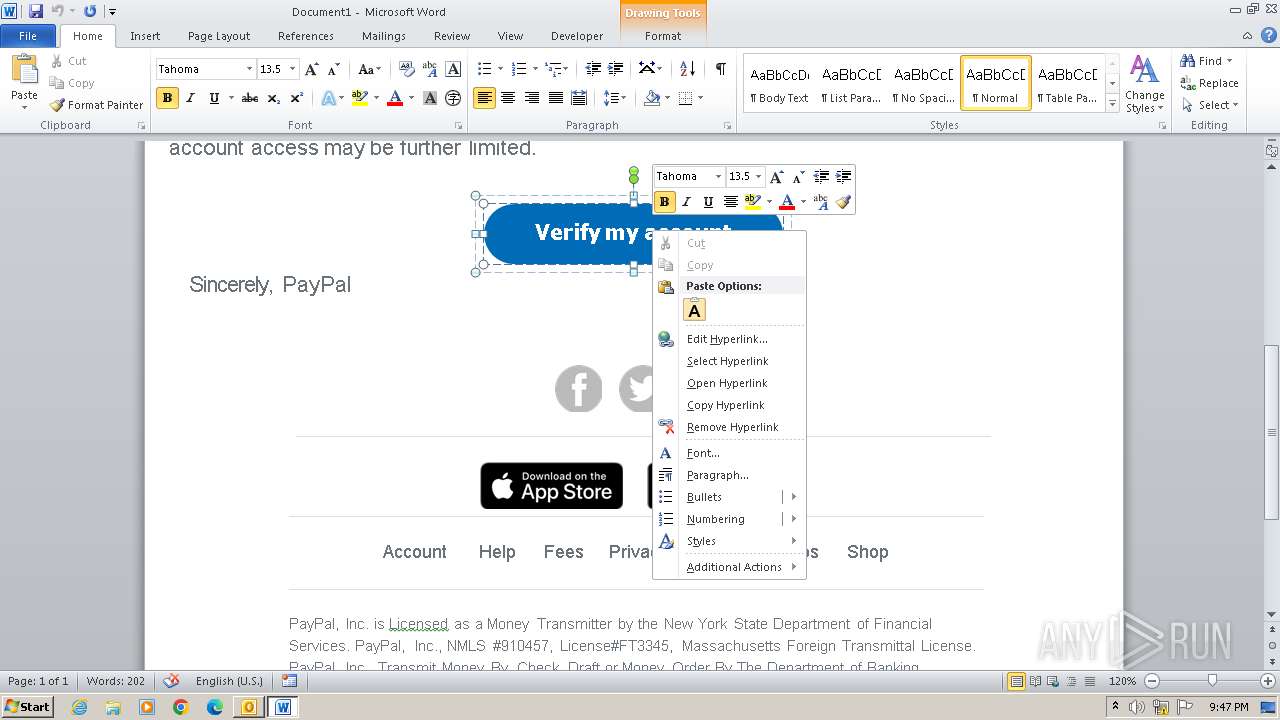Apply subscript formatting
The width and height of the screenshot is (1280, 720).
pos(275,98)
